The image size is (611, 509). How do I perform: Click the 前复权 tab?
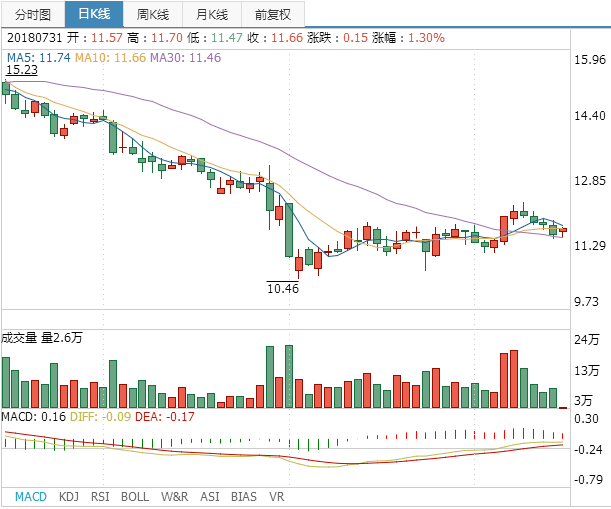[273, 14]
